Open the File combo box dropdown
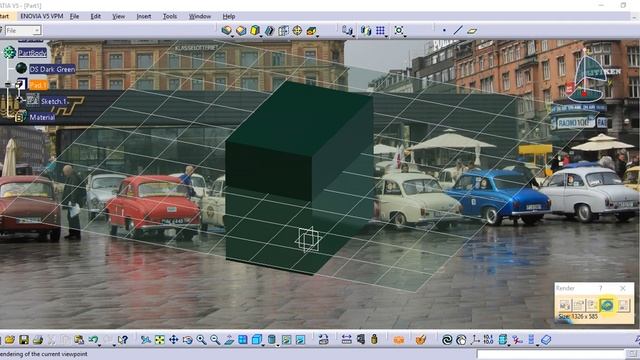640x360 pixels. 36,31
